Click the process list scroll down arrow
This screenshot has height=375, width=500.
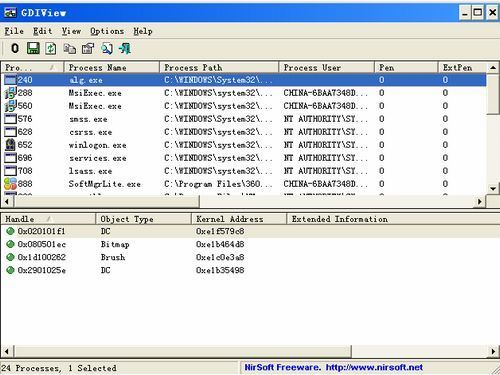[493, 189]
